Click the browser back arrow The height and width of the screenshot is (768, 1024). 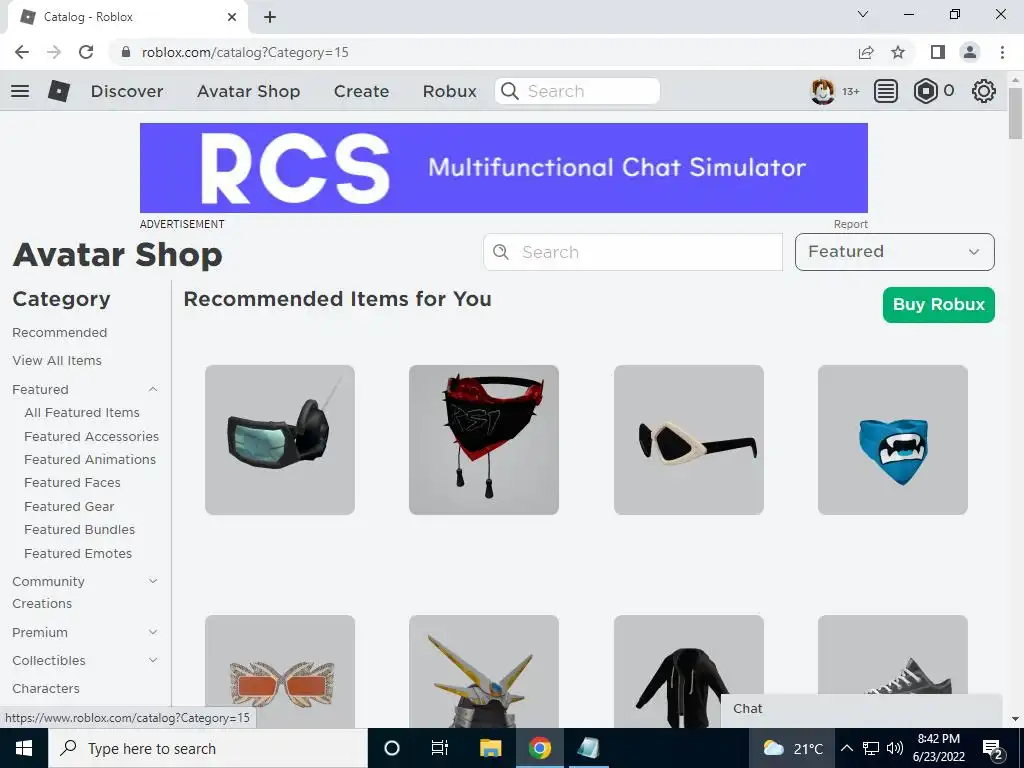tap(22, 52)
